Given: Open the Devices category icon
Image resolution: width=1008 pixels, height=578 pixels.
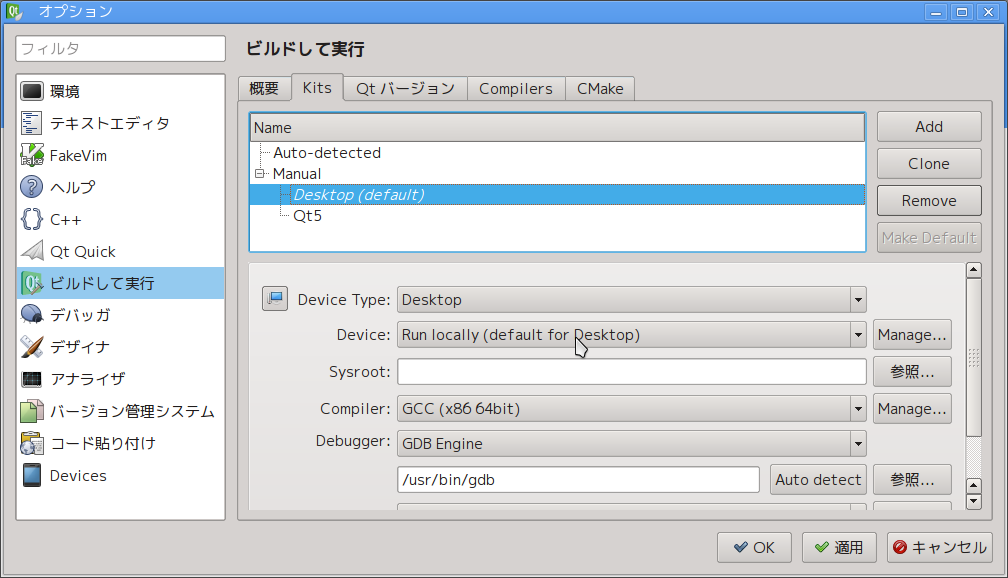Looking at the screenshot, I should [x=32, y=475].
